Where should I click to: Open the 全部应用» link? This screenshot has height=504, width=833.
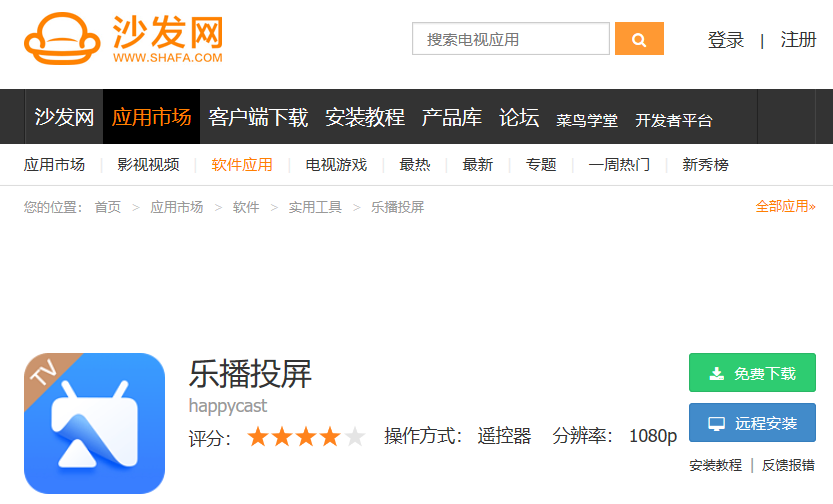[786, 207]
